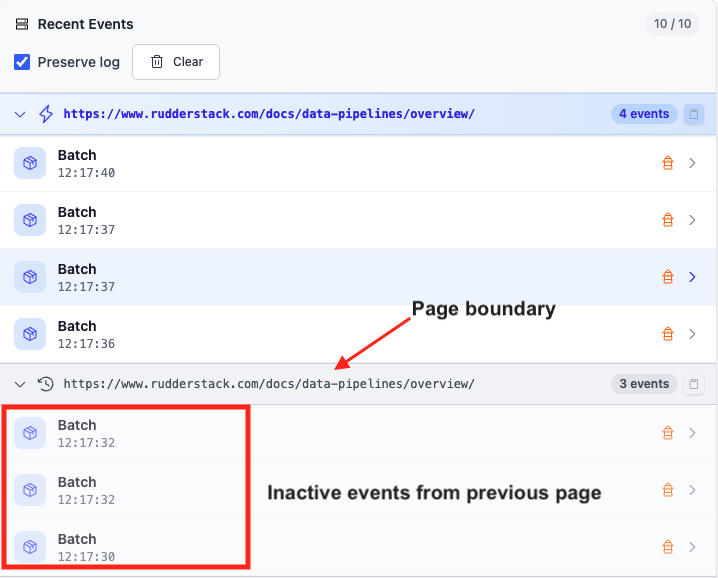Copy events using clipboard icon beside 3 events

(694, 384)
